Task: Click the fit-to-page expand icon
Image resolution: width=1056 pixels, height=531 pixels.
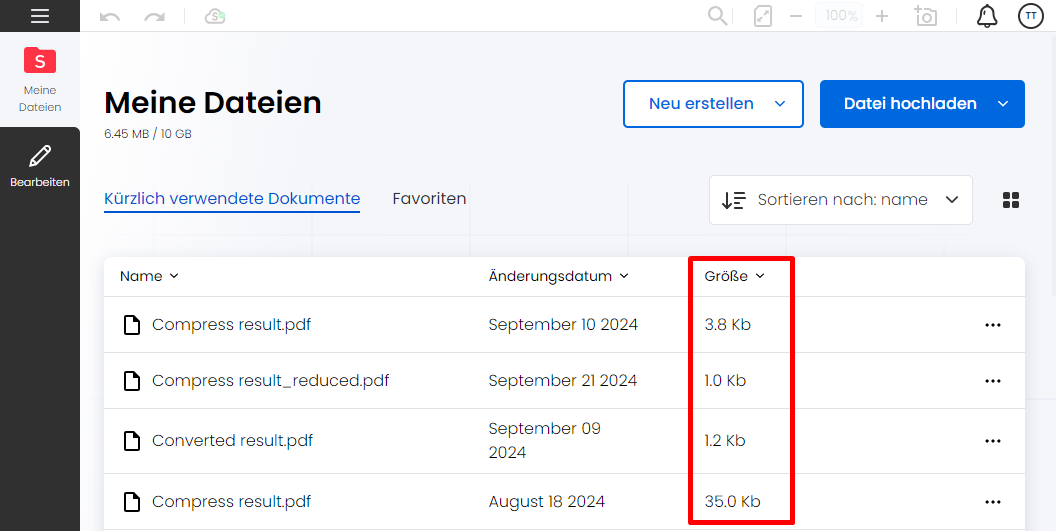Action: [762, 16]
